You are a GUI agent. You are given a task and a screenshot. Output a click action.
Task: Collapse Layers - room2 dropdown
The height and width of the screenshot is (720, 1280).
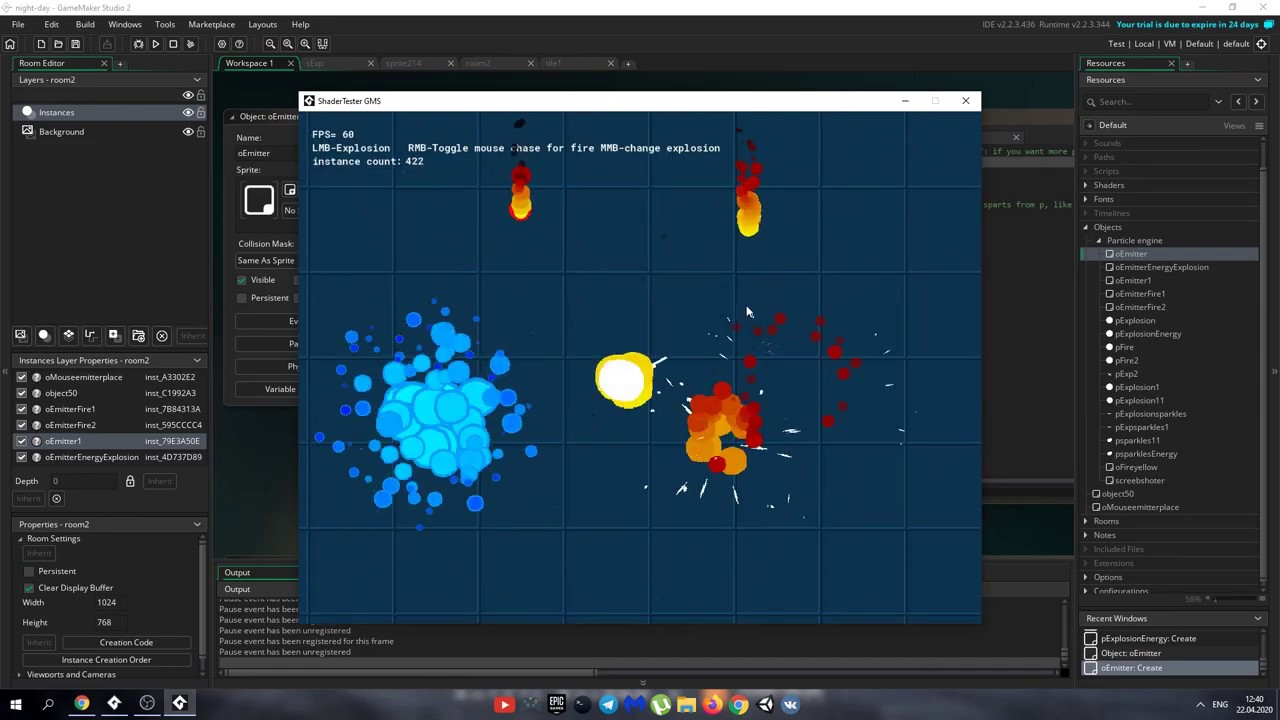point(197,80)
